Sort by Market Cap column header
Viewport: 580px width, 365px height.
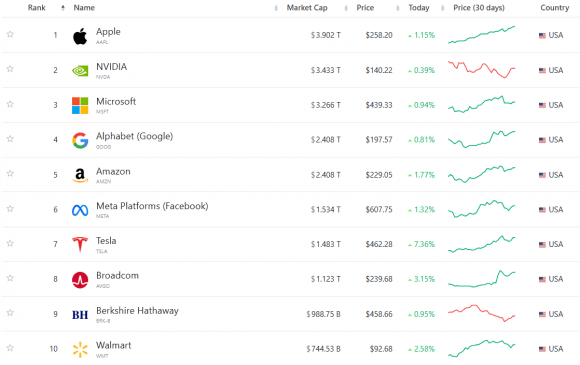307,8
